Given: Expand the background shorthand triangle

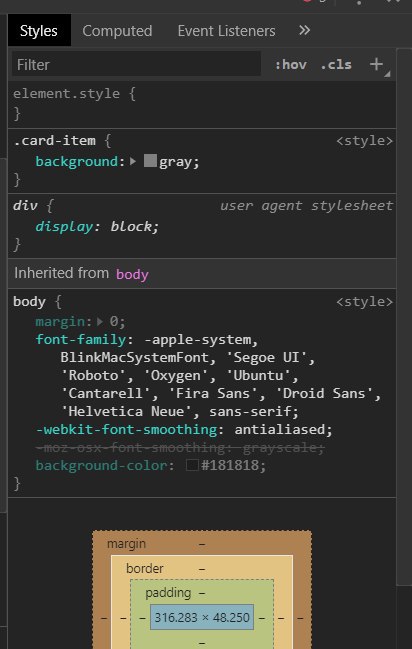Looking at the screenshot, I should coord(133,161).
